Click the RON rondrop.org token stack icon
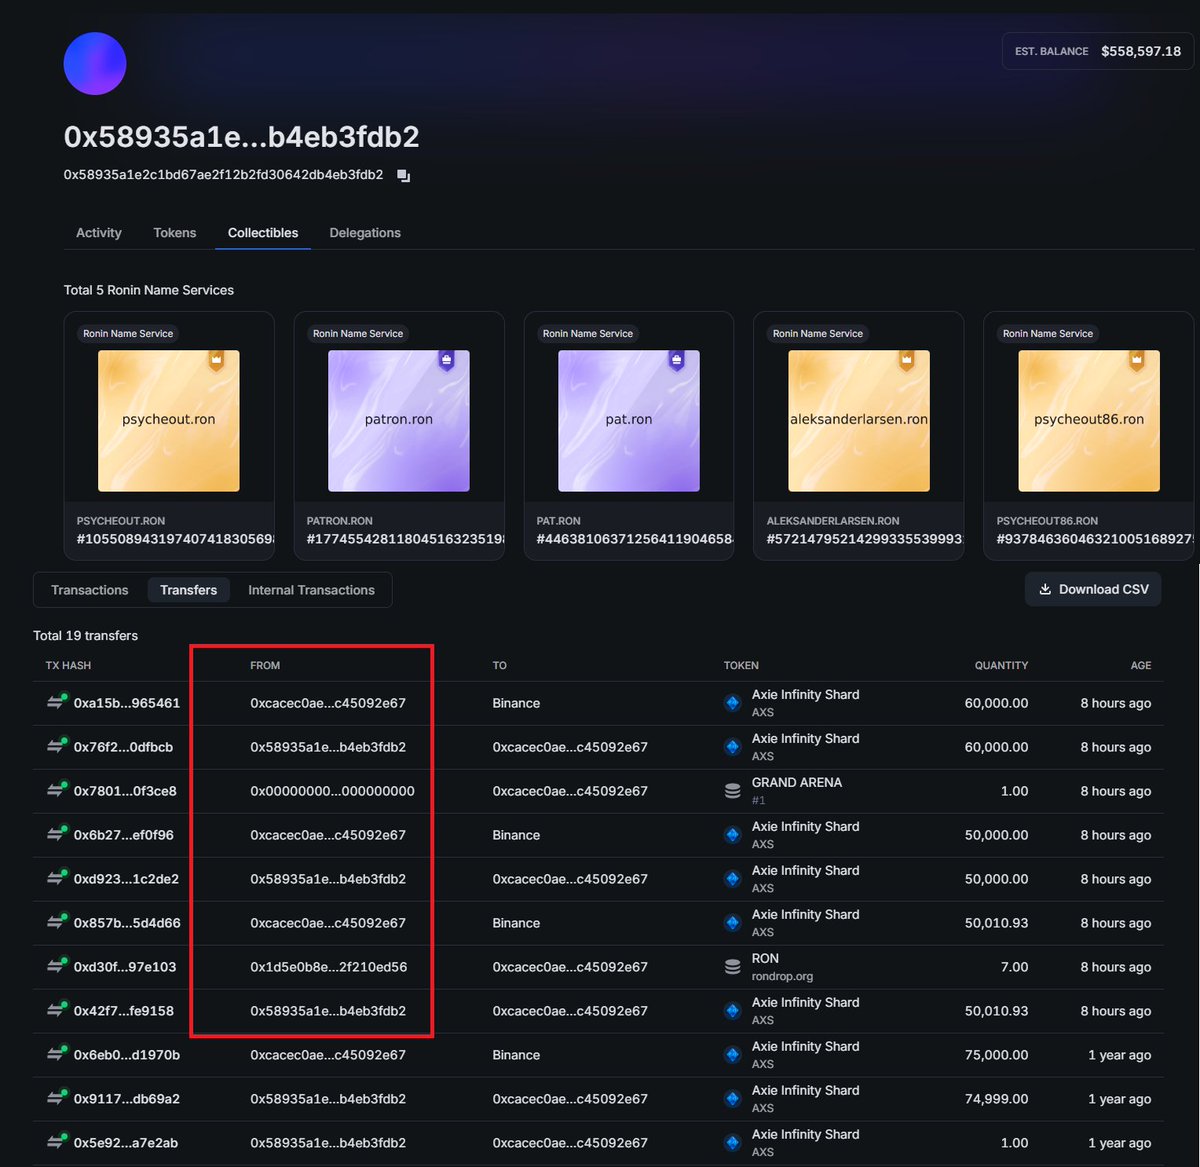The image size is (1200, 1167). pyautogui.click(x=732, y=967)
